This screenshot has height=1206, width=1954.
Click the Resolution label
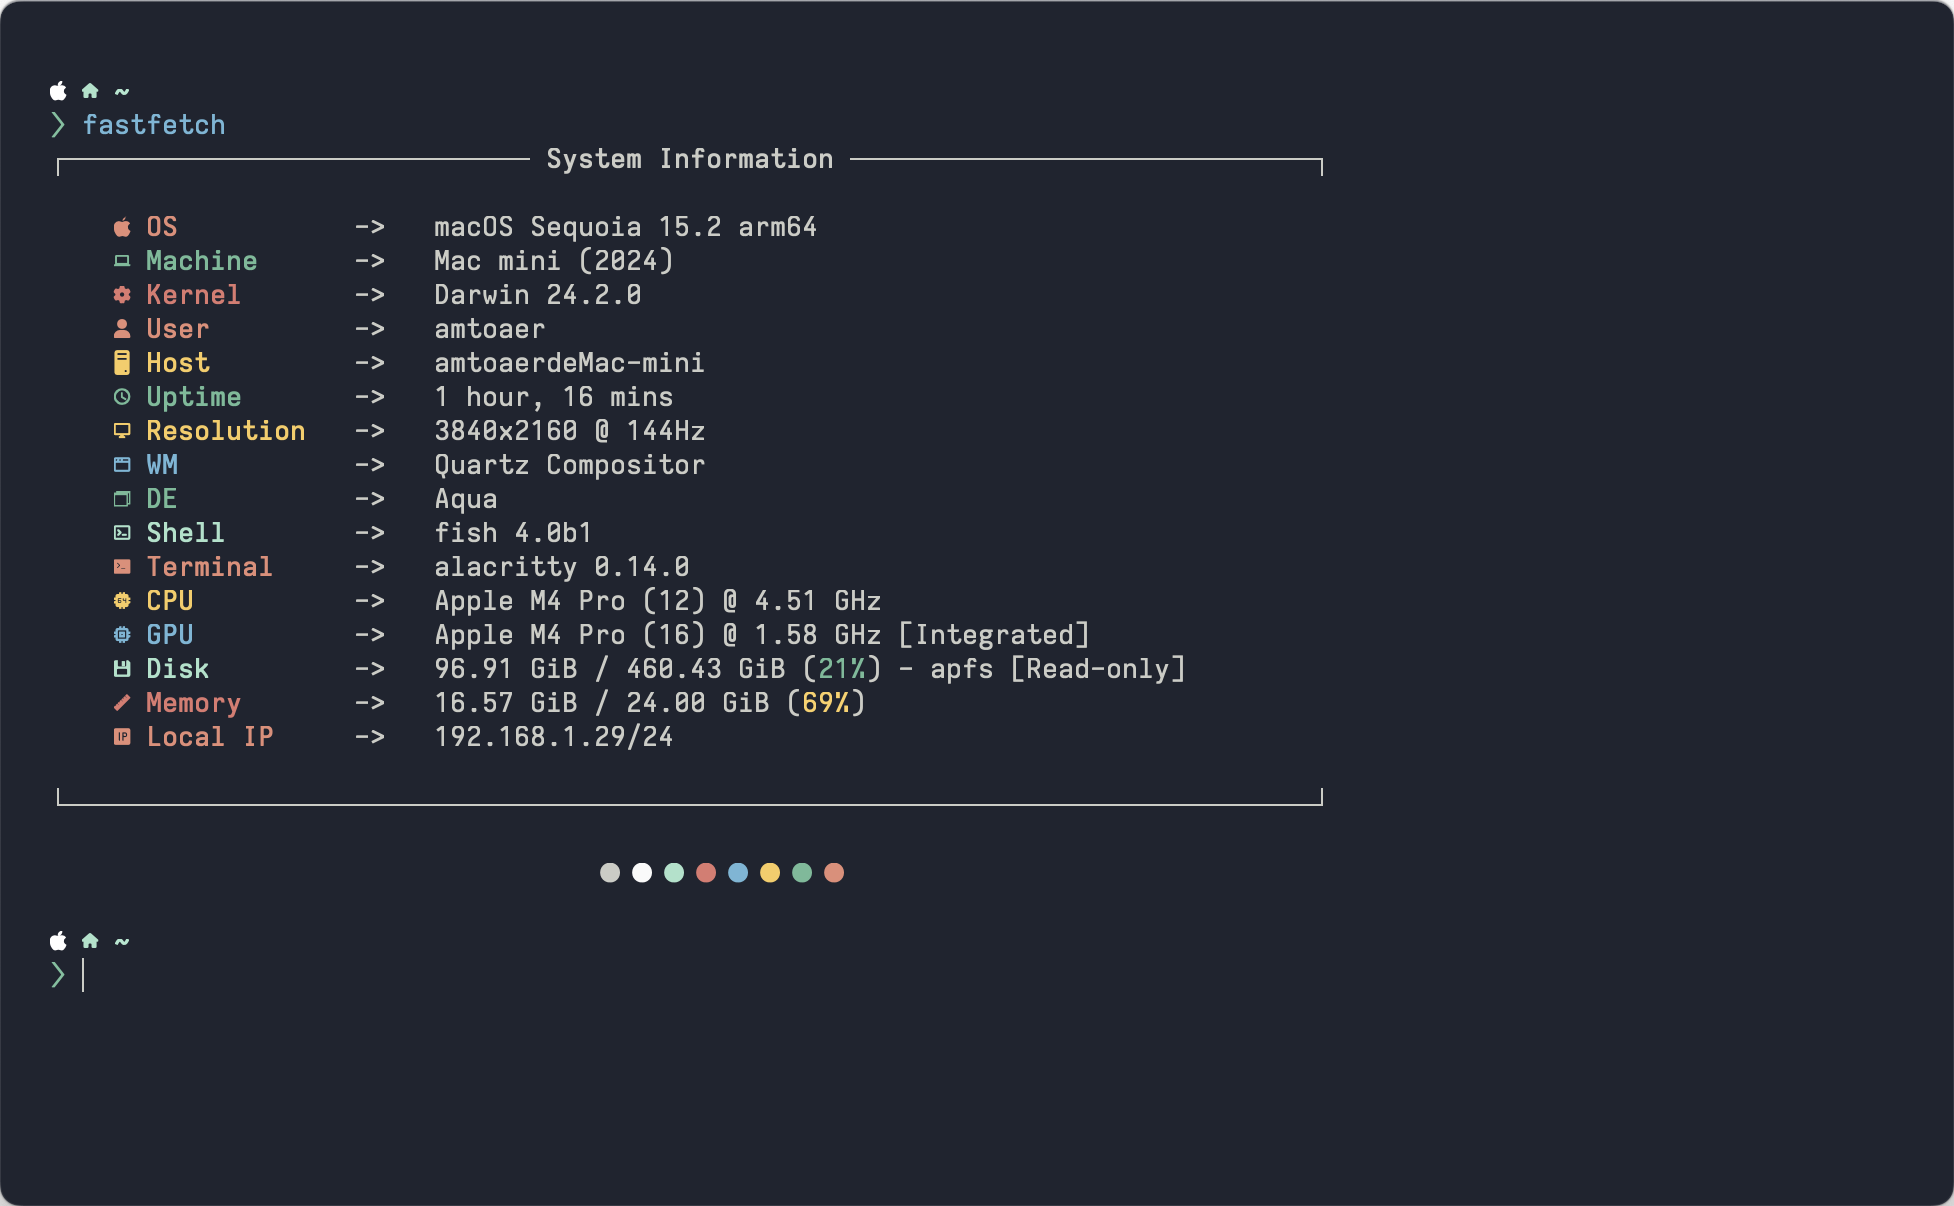click(226, 431)
